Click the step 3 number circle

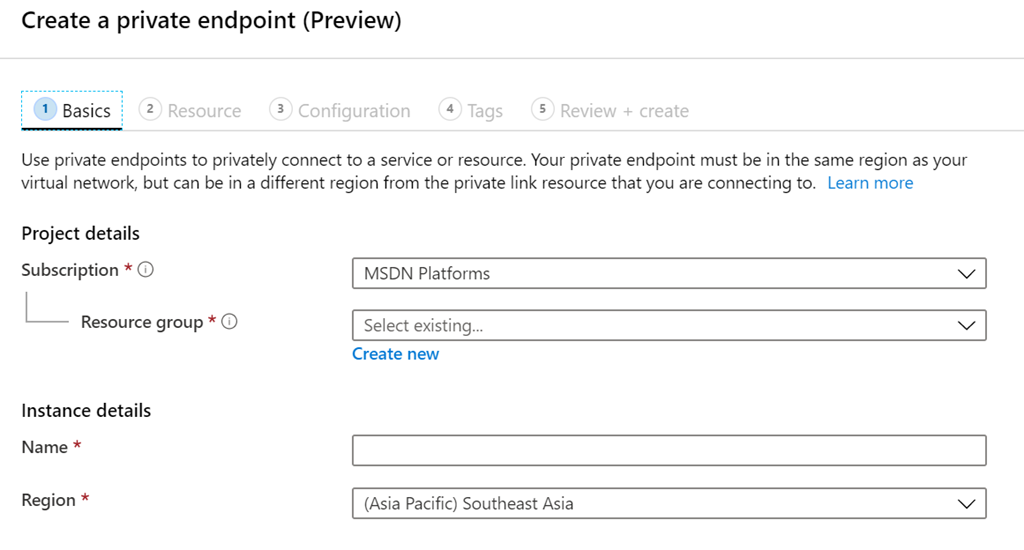pos(281,109)
